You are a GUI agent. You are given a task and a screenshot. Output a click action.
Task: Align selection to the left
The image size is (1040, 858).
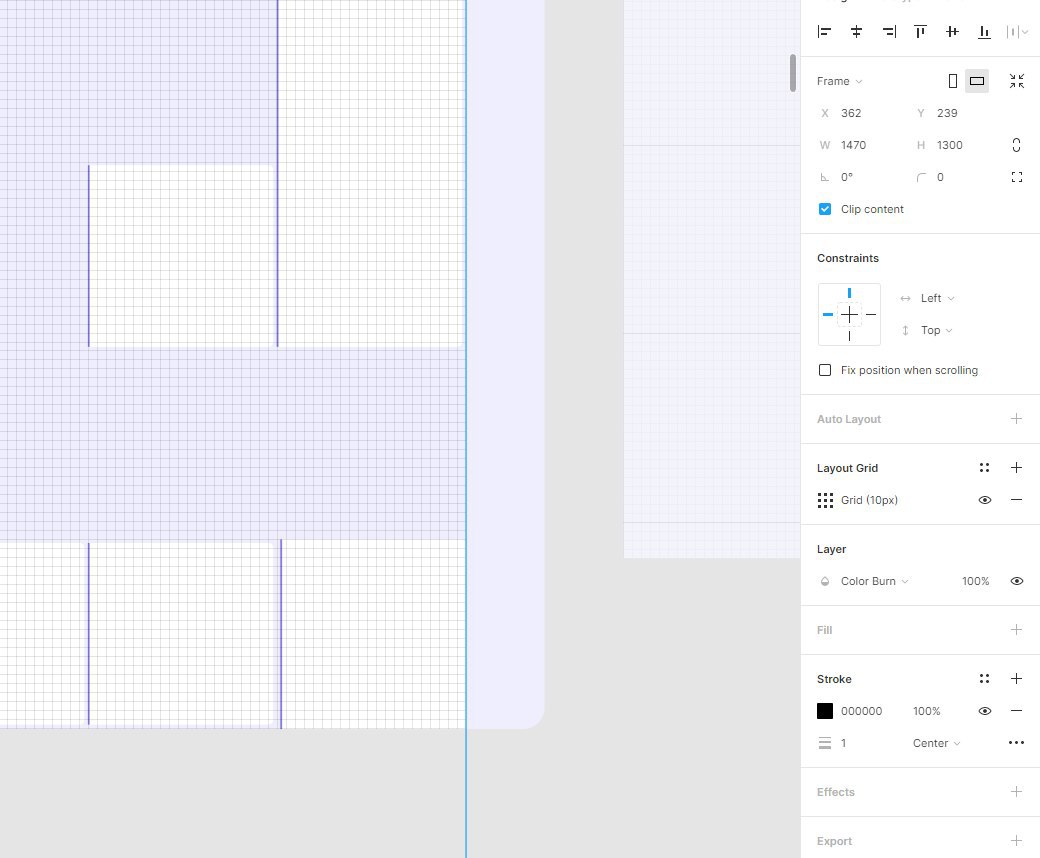[x=824, y=31]
